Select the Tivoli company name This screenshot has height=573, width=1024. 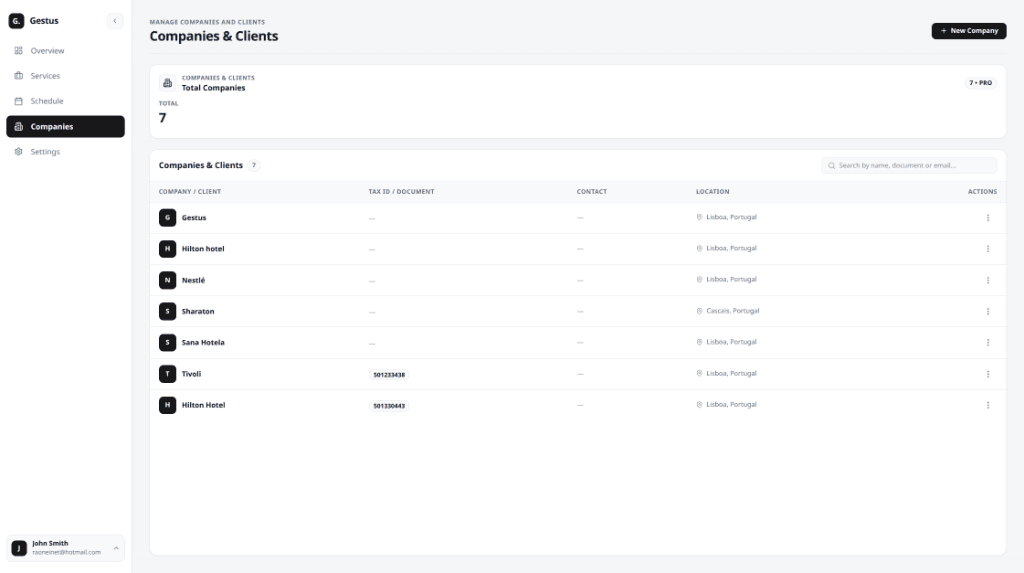click(191, 374)
